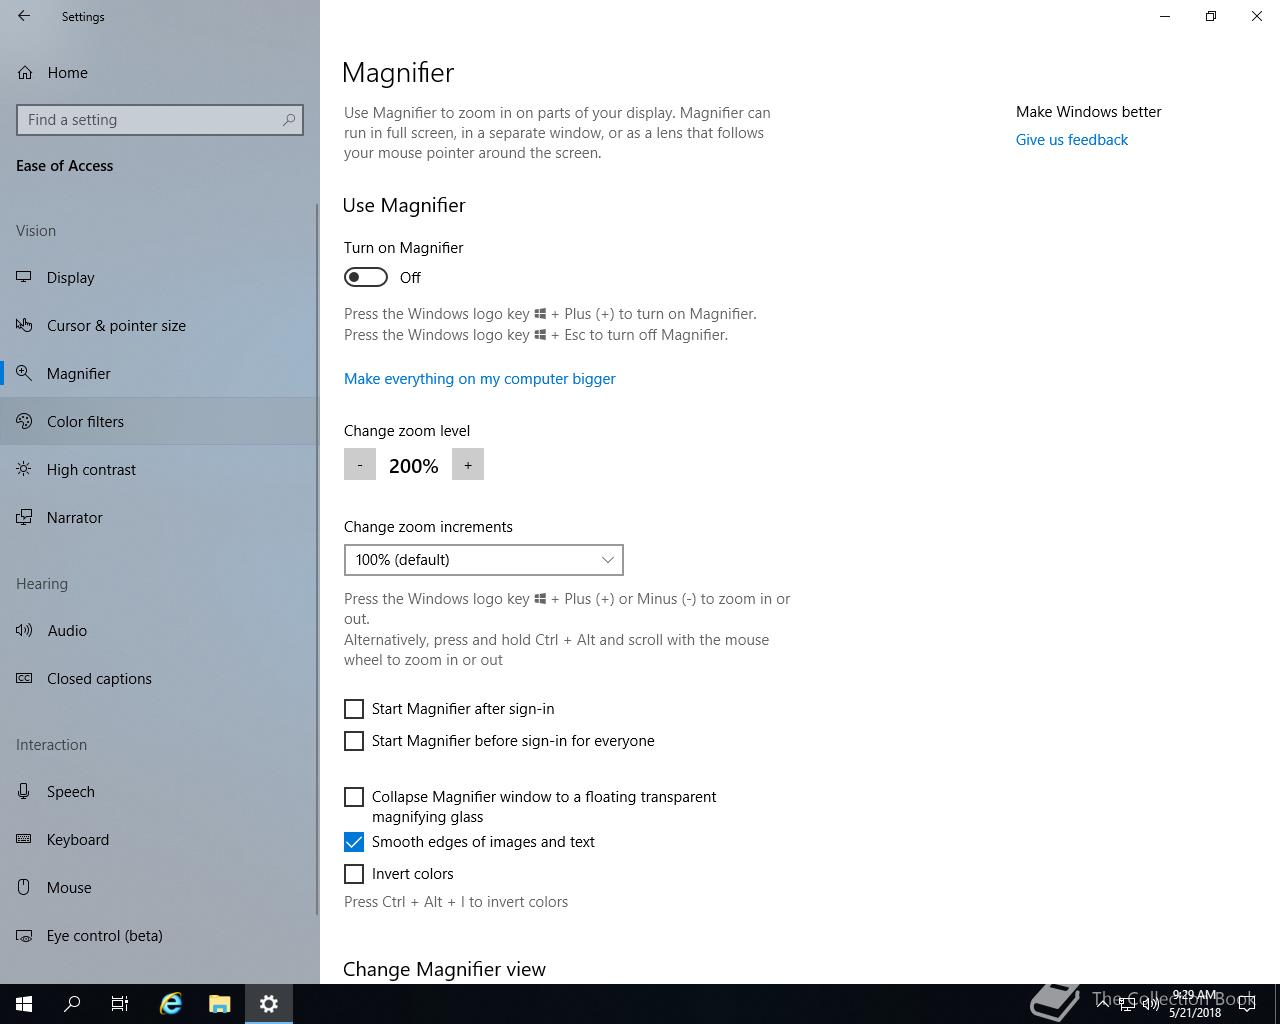The width and height of the screenshot is (1280, 1024).
Task: Open Speech settings
Action: (160, 791)
